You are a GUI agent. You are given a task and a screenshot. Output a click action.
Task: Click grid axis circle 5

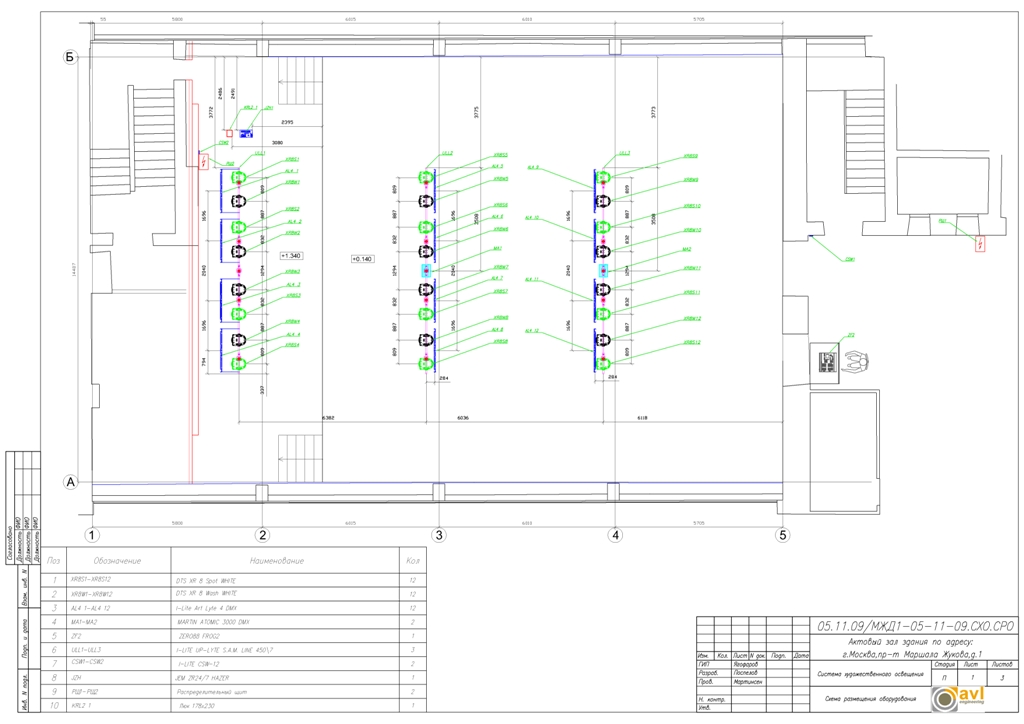tap(782, 535)
